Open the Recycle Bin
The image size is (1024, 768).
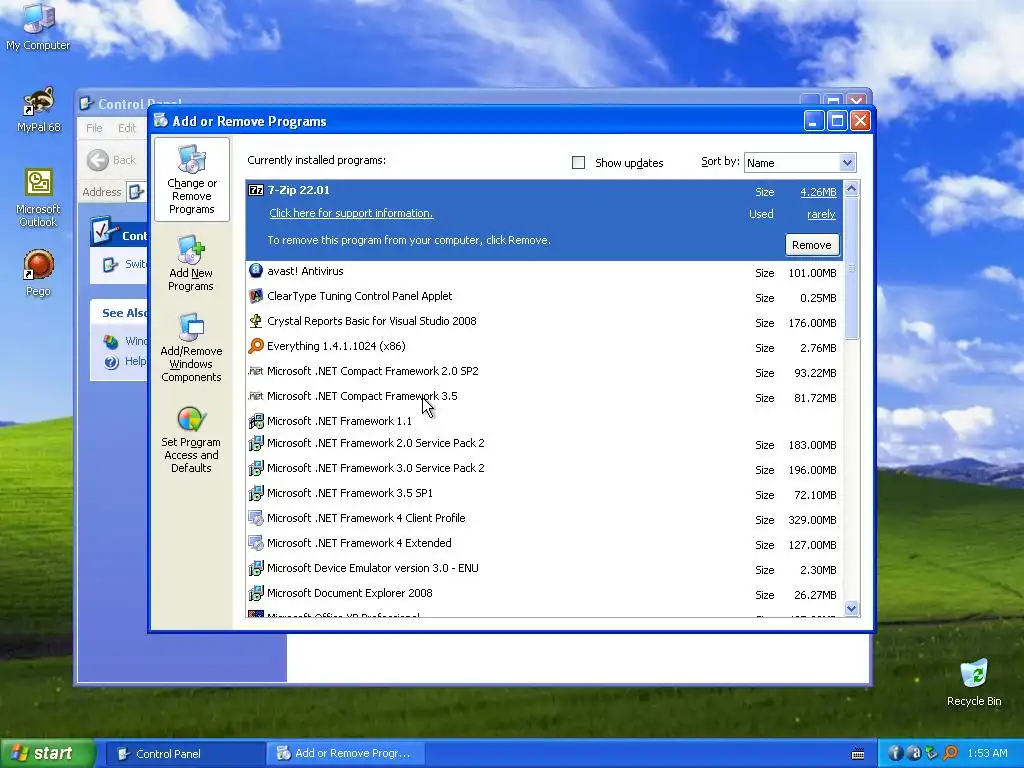(x=974, y=682)
